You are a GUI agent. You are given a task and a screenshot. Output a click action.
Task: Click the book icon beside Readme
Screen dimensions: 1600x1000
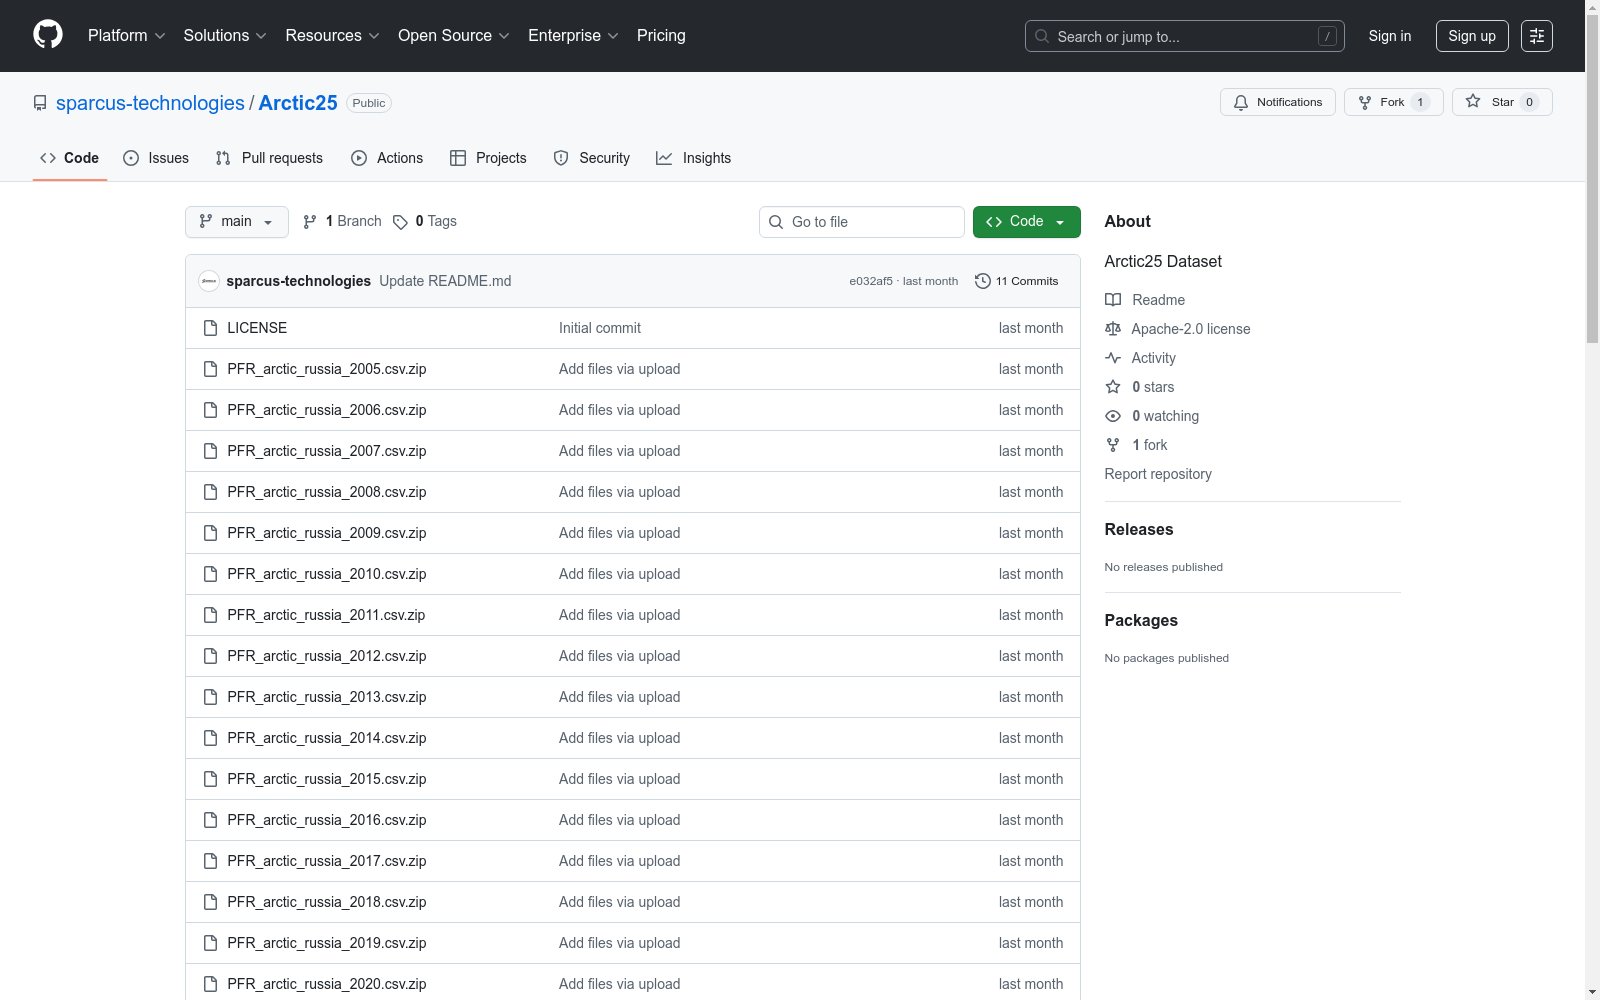point(1113,300)
